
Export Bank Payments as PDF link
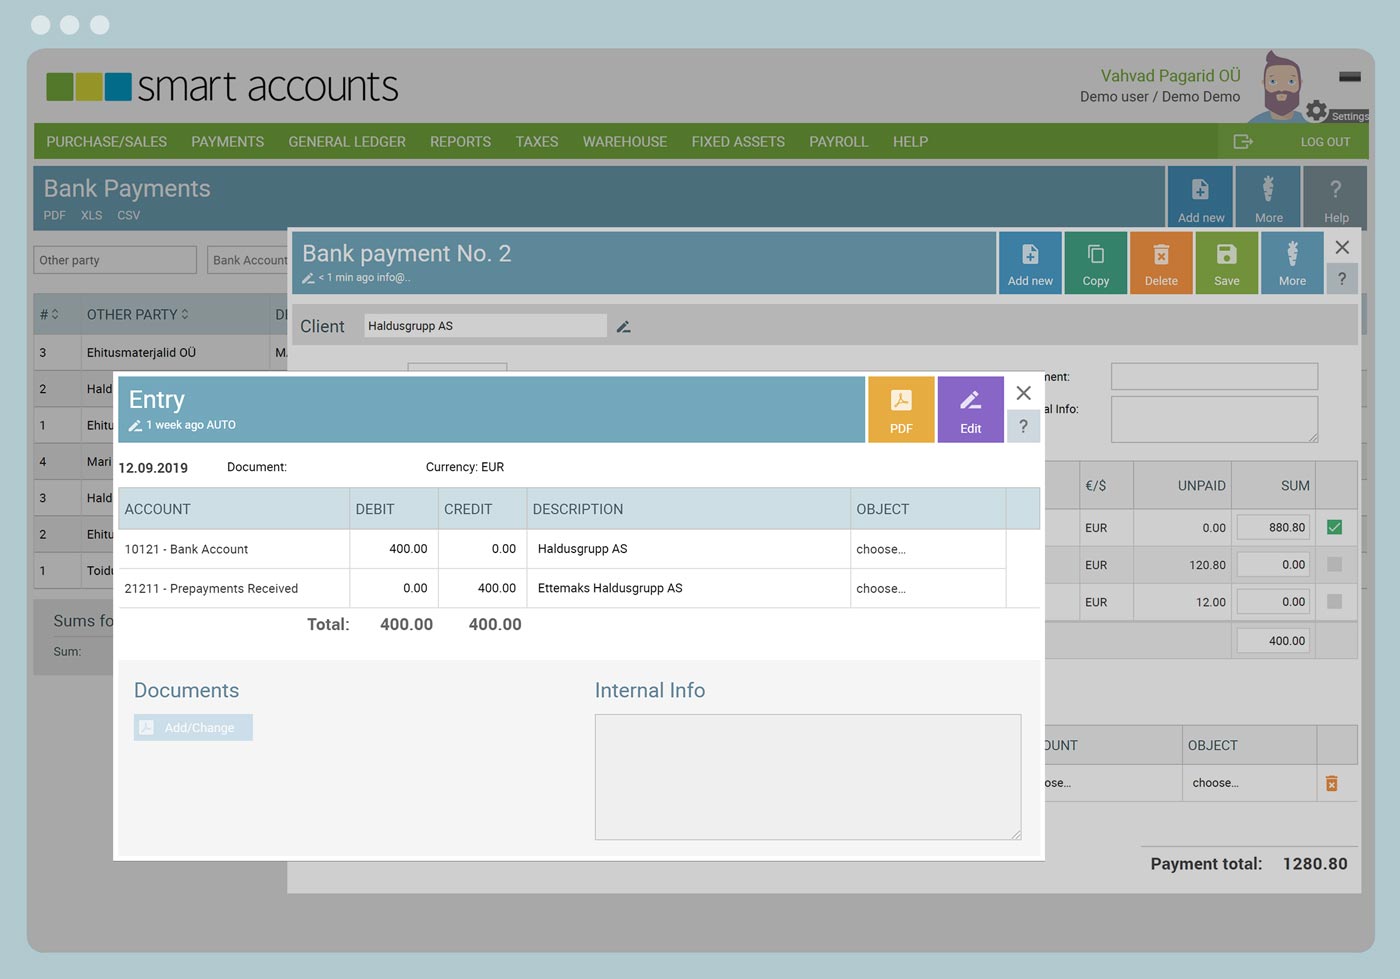point(54,215)
